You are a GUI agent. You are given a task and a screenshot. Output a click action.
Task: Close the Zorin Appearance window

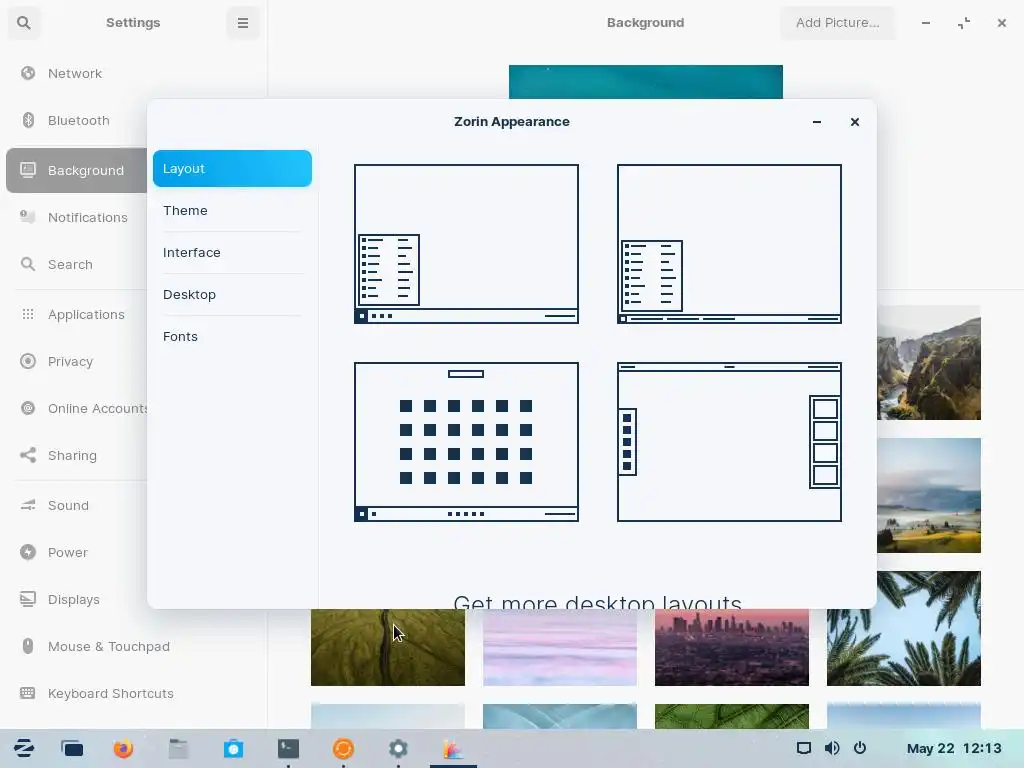(x=855, y=122)
